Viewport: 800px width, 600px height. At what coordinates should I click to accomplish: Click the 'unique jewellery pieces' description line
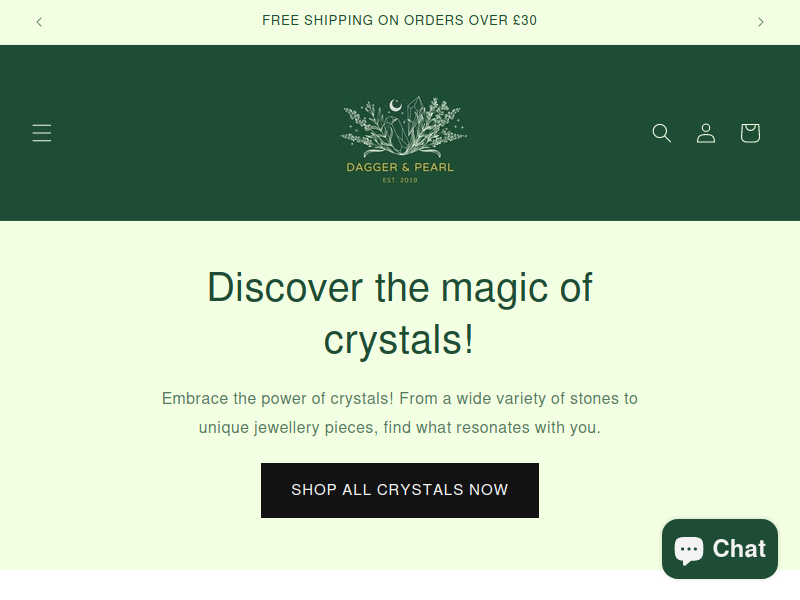pyautogui.click(x=400, y=428)
